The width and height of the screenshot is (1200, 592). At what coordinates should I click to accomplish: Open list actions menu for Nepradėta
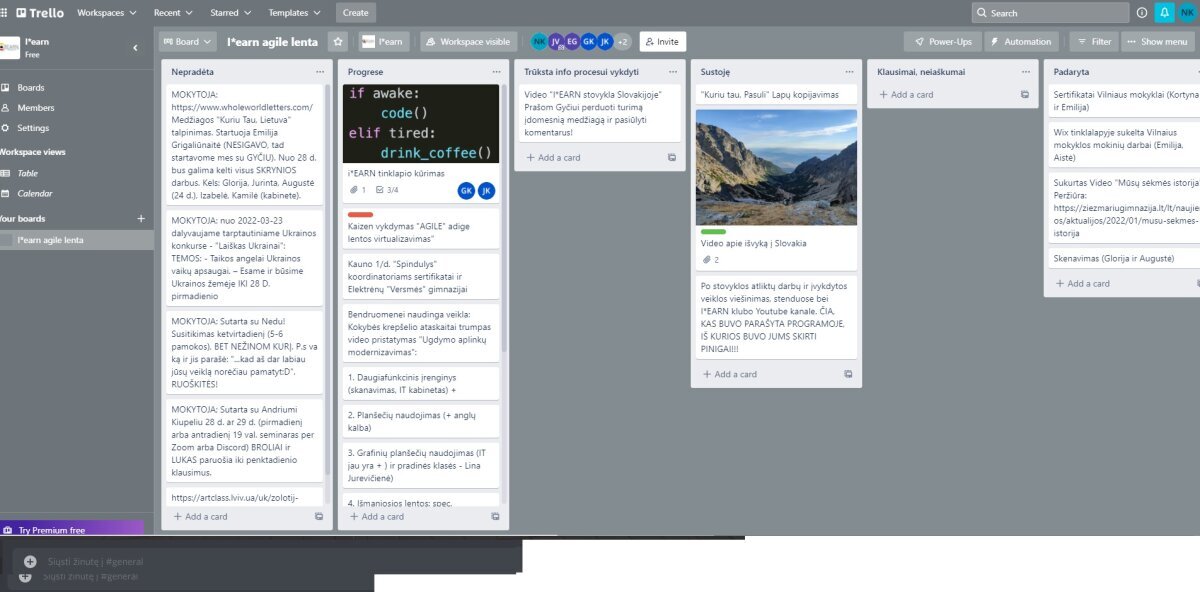[320, 72]
